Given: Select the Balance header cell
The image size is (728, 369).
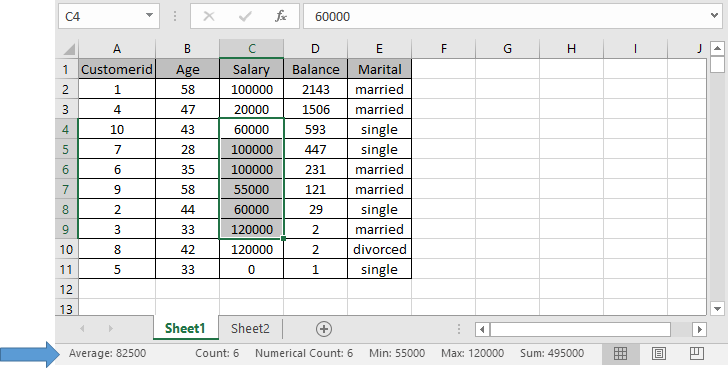Looking at the screenshot, I should 315,69.
